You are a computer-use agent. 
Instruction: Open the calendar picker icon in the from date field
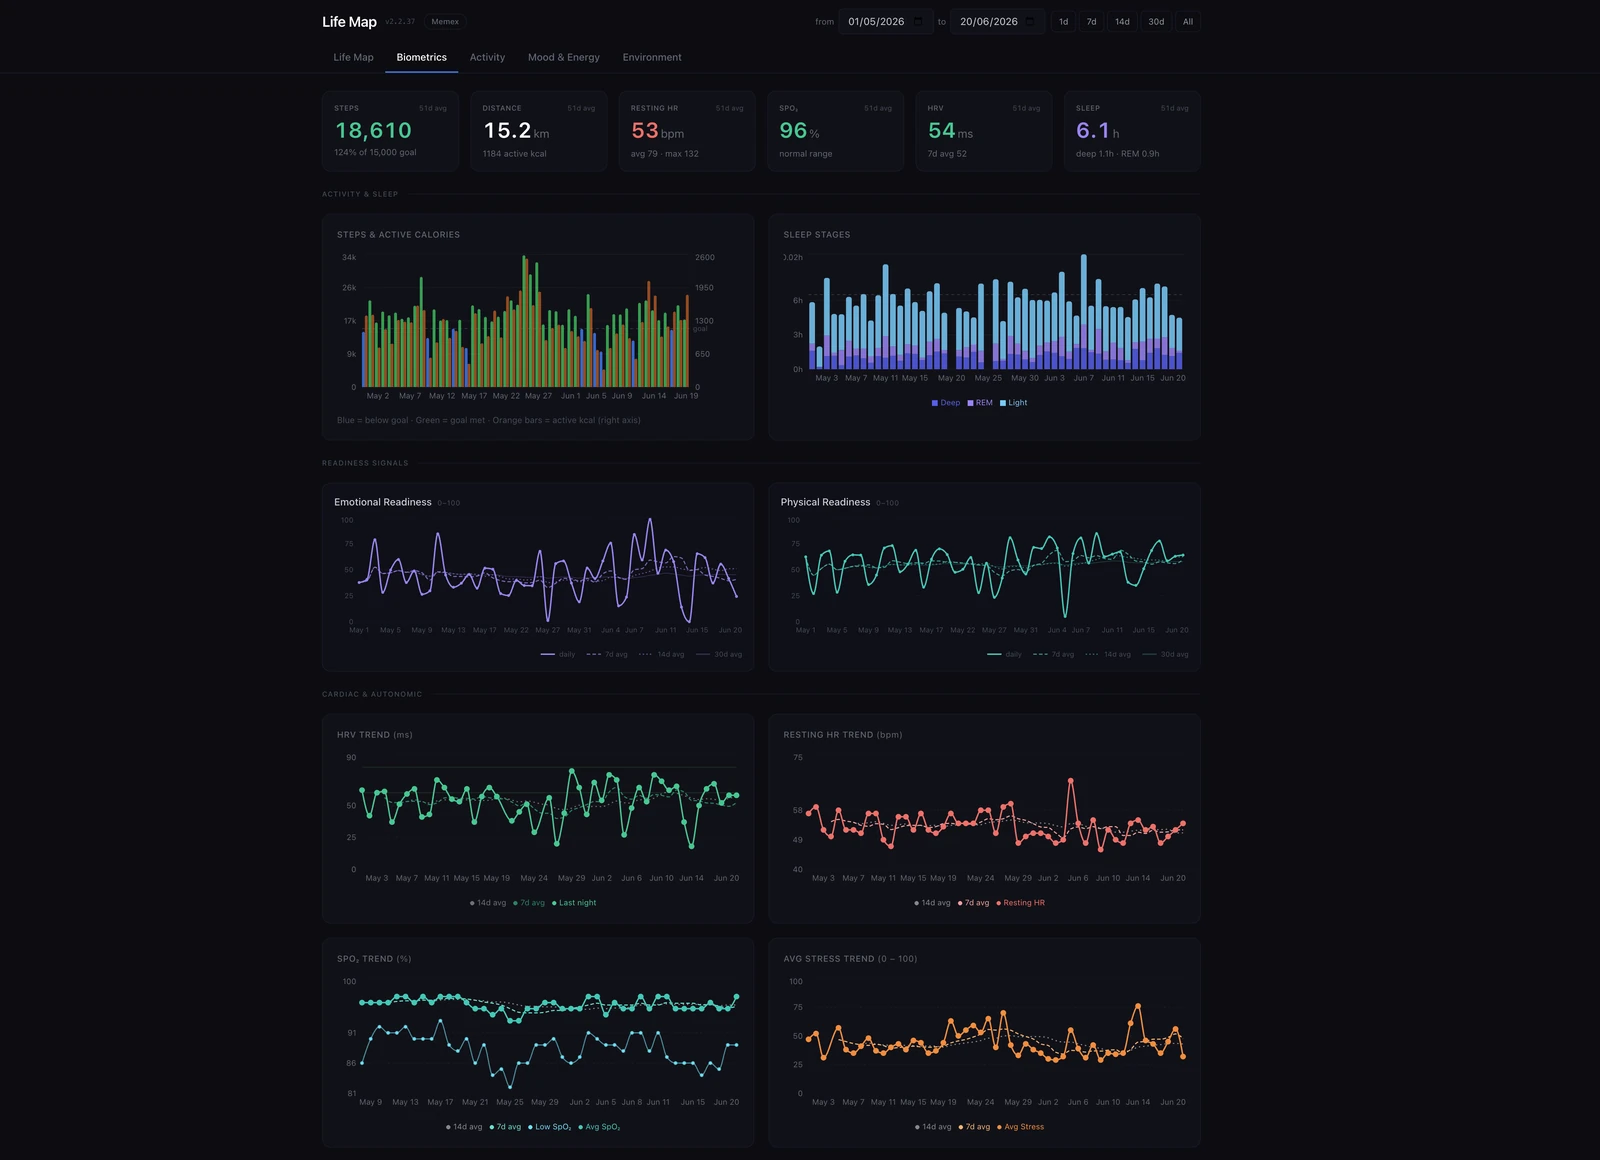(918, 21)
